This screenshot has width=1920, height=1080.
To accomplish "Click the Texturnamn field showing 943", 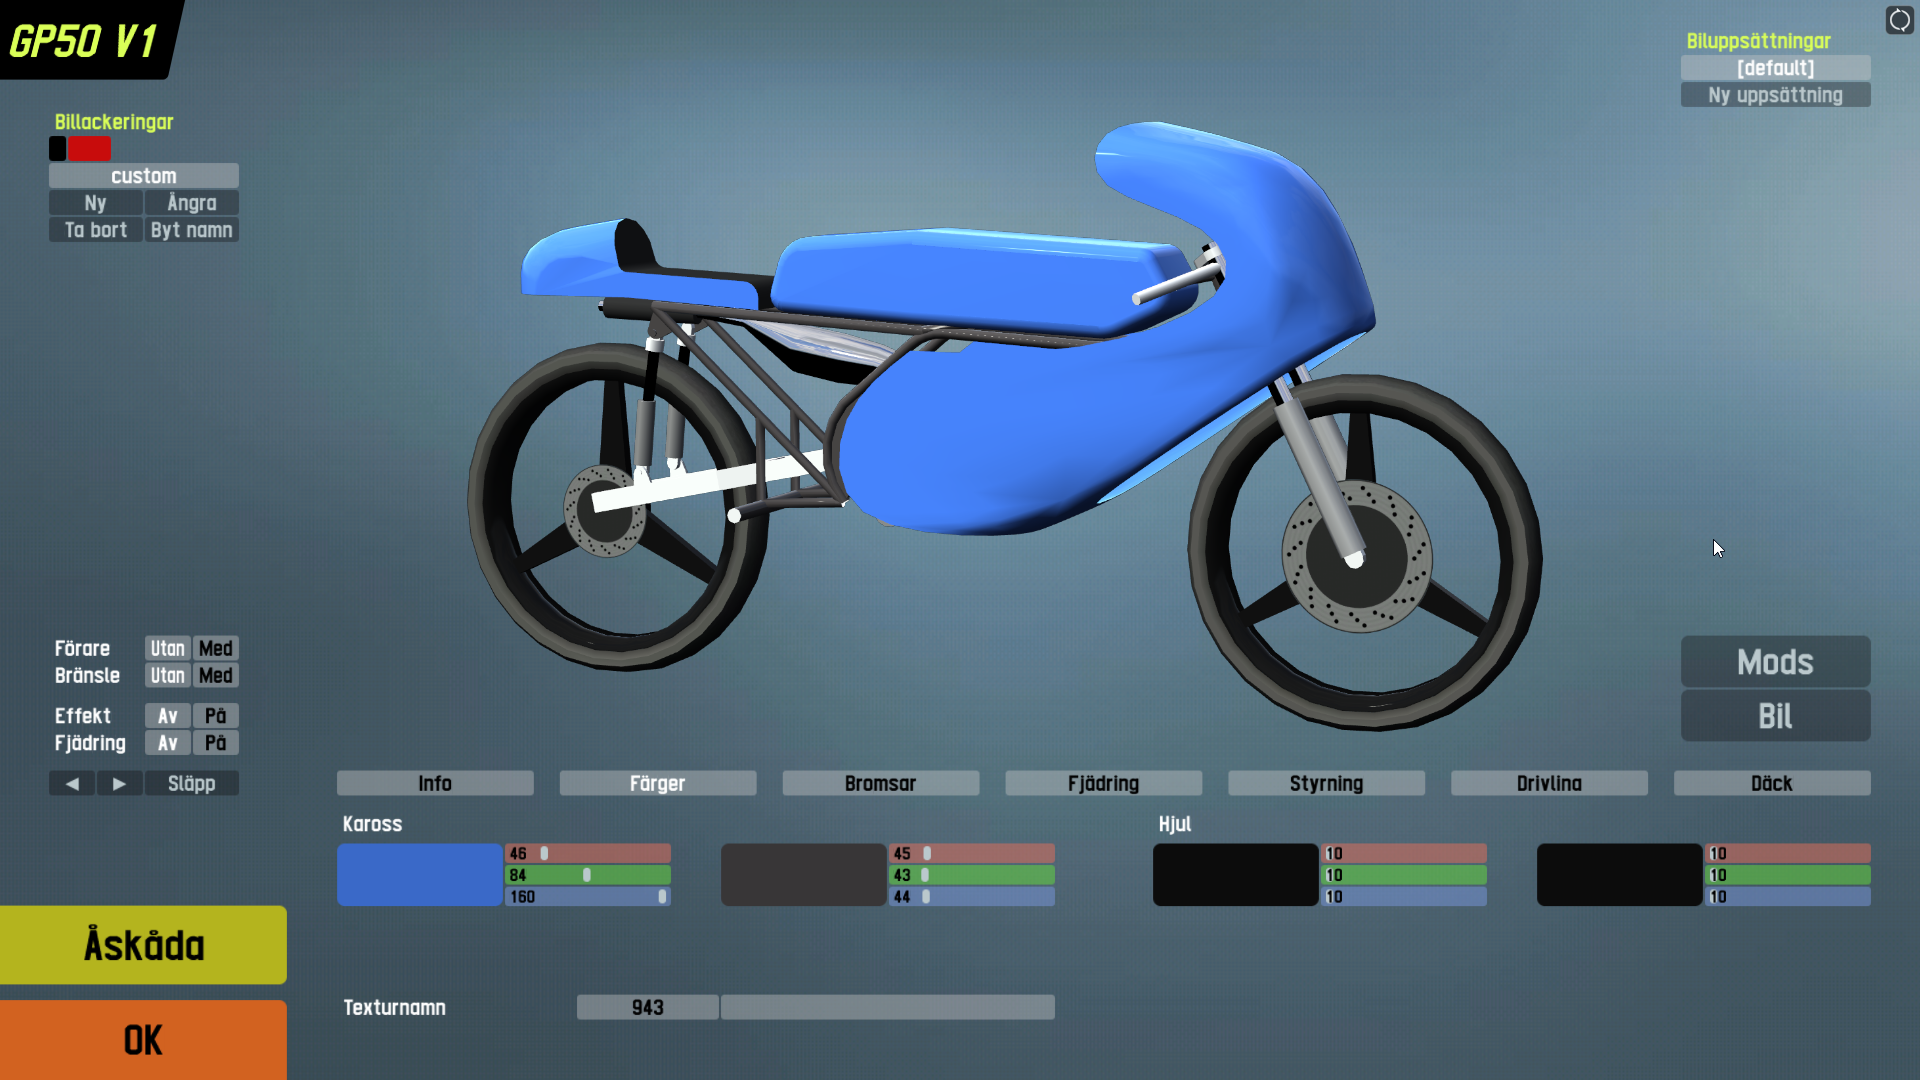I will pos(647,1007).
